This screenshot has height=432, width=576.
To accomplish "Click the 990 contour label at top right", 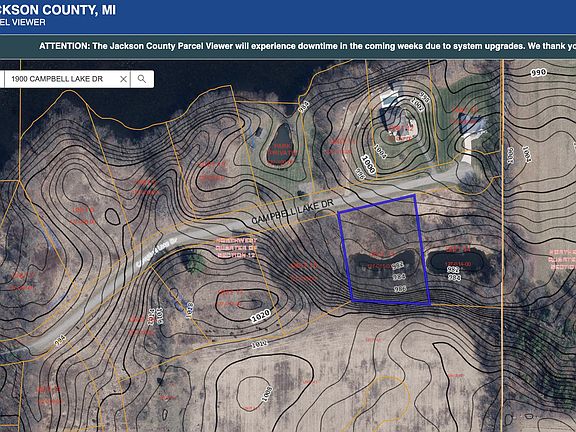I will pyautogui.click(x=538, y=72).
